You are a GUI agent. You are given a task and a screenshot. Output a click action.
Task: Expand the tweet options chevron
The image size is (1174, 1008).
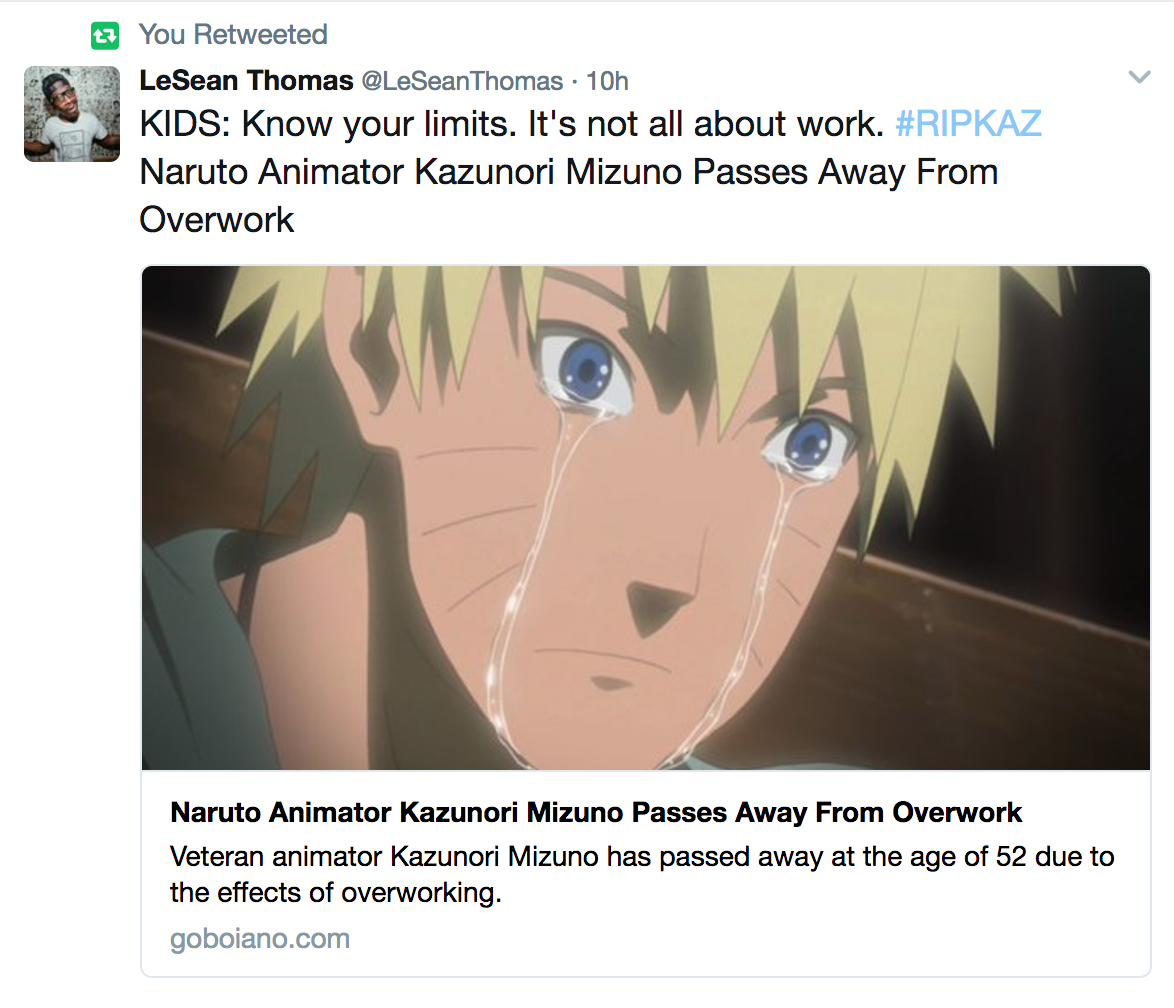coord(1139,78)
